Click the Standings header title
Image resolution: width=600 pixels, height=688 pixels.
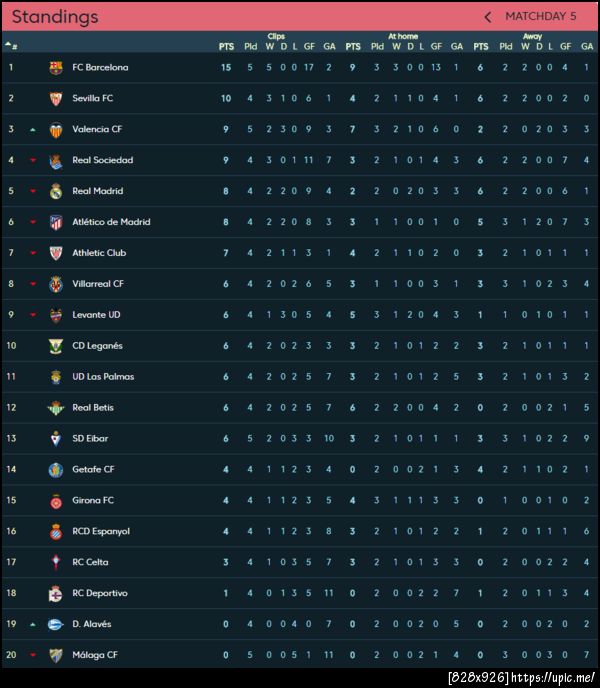coord(55,17)
